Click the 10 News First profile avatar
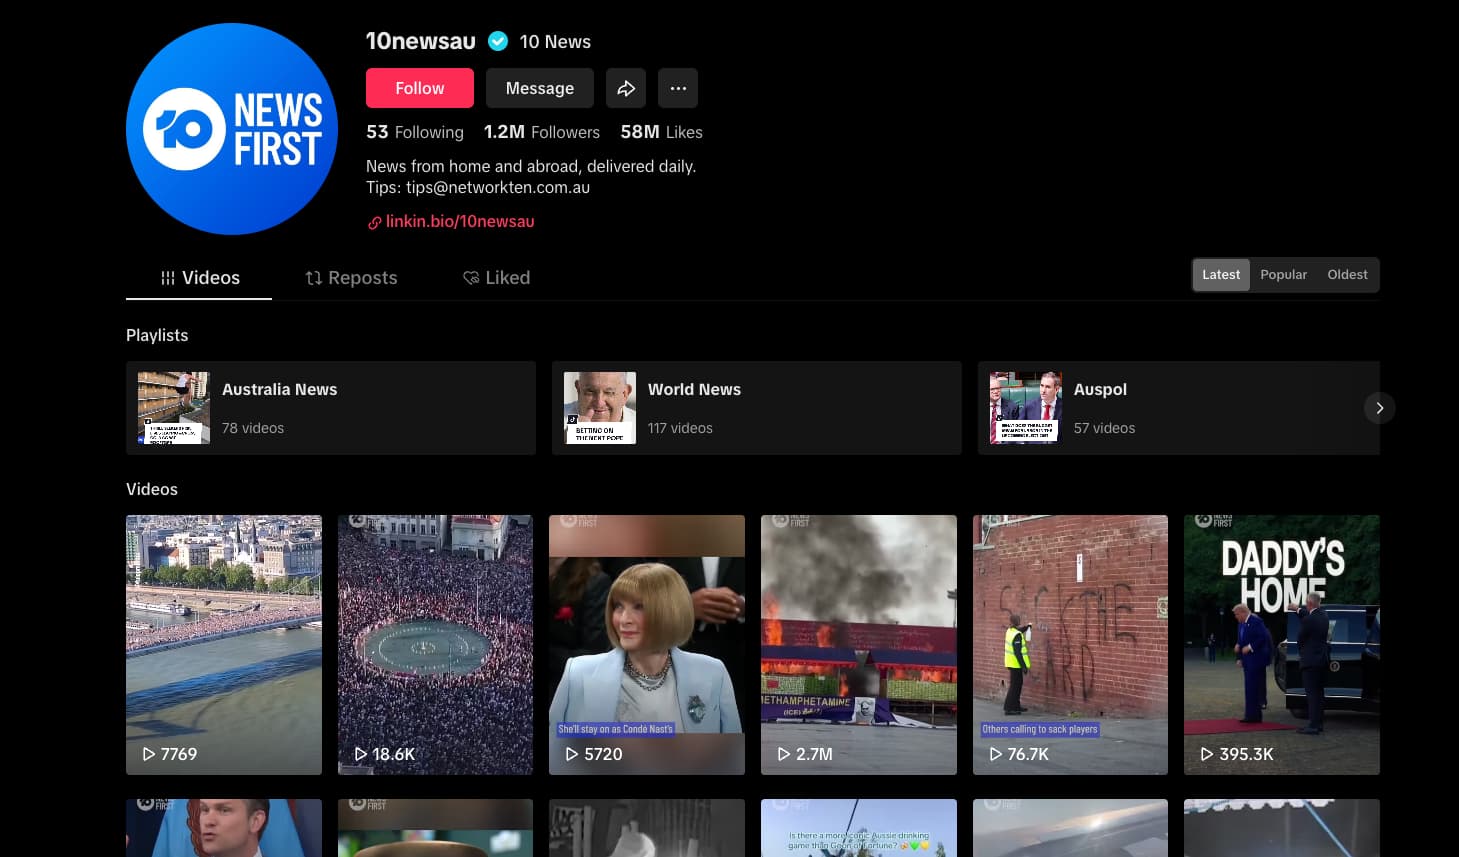This screenshot has height=857, width=1459. click(x=232, y=129)
